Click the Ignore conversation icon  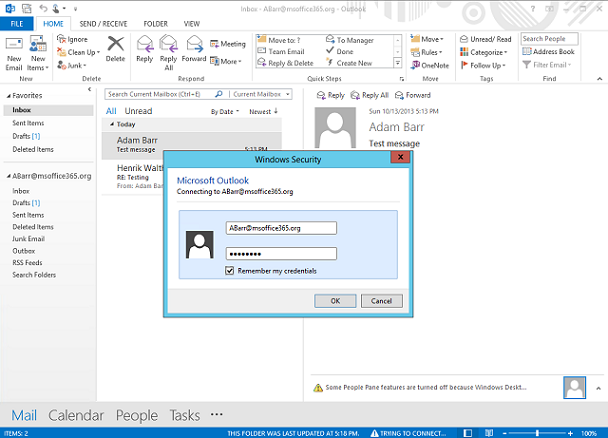[61, 39]
